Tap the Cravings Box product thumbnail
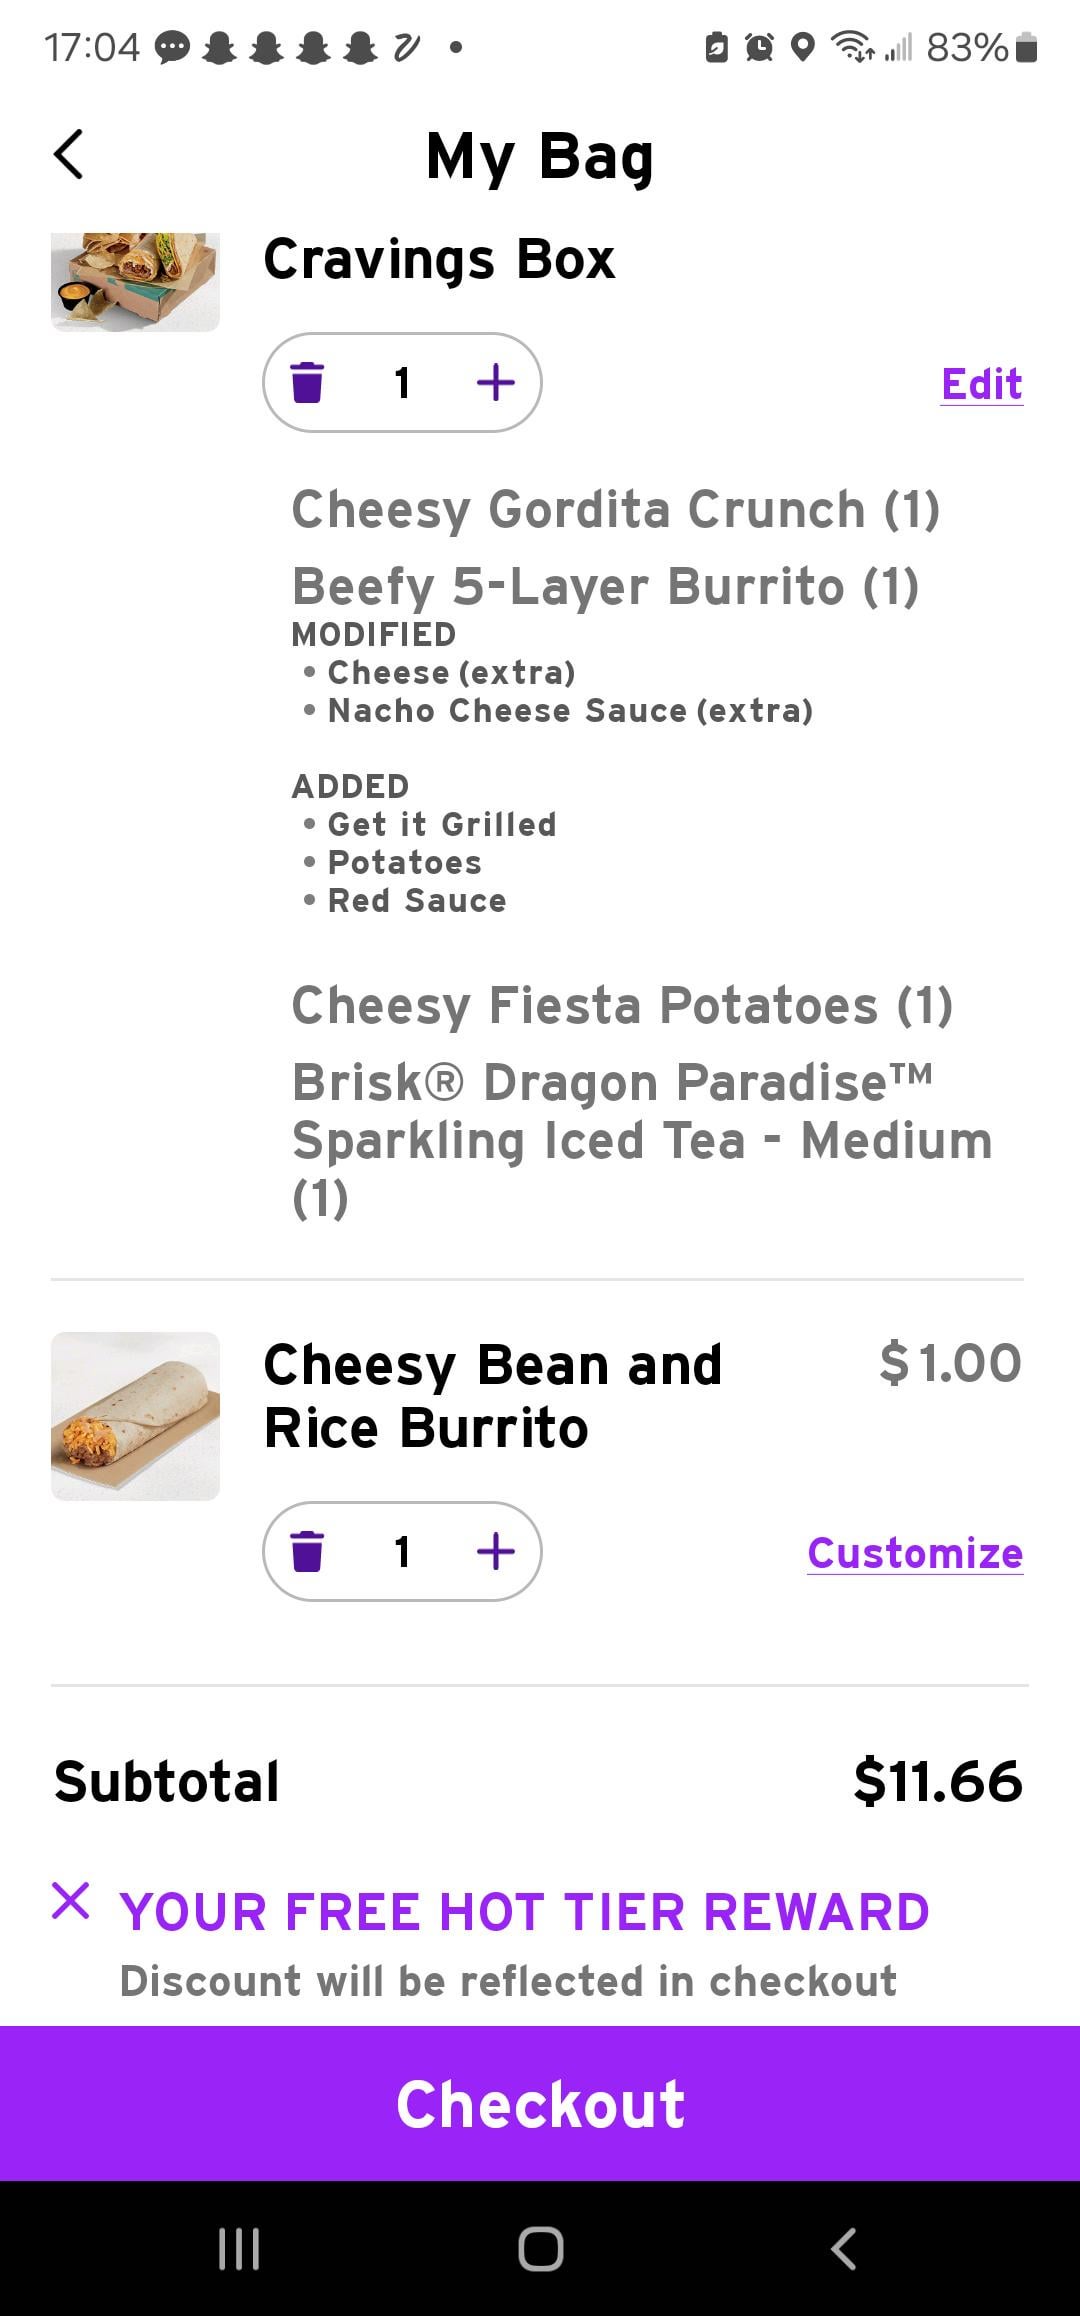Screen dimensions: 1080x2316 tap(135, 282)
